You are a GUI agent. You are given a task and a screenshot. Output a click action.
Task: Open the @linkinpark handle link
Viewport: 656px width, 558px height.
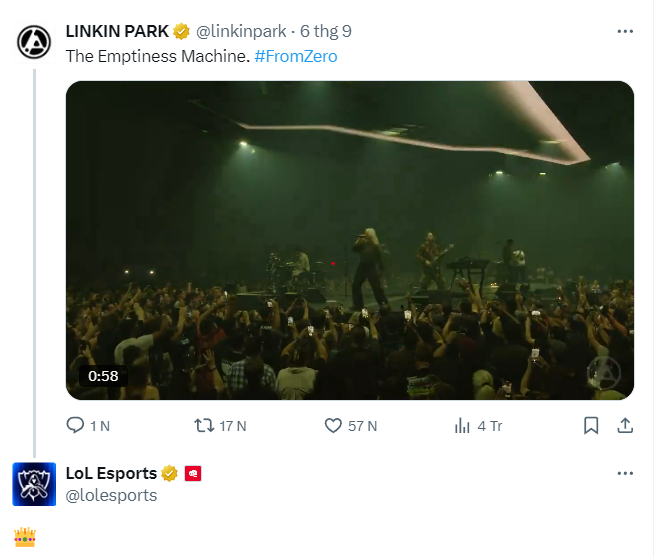tap(241, 31)
